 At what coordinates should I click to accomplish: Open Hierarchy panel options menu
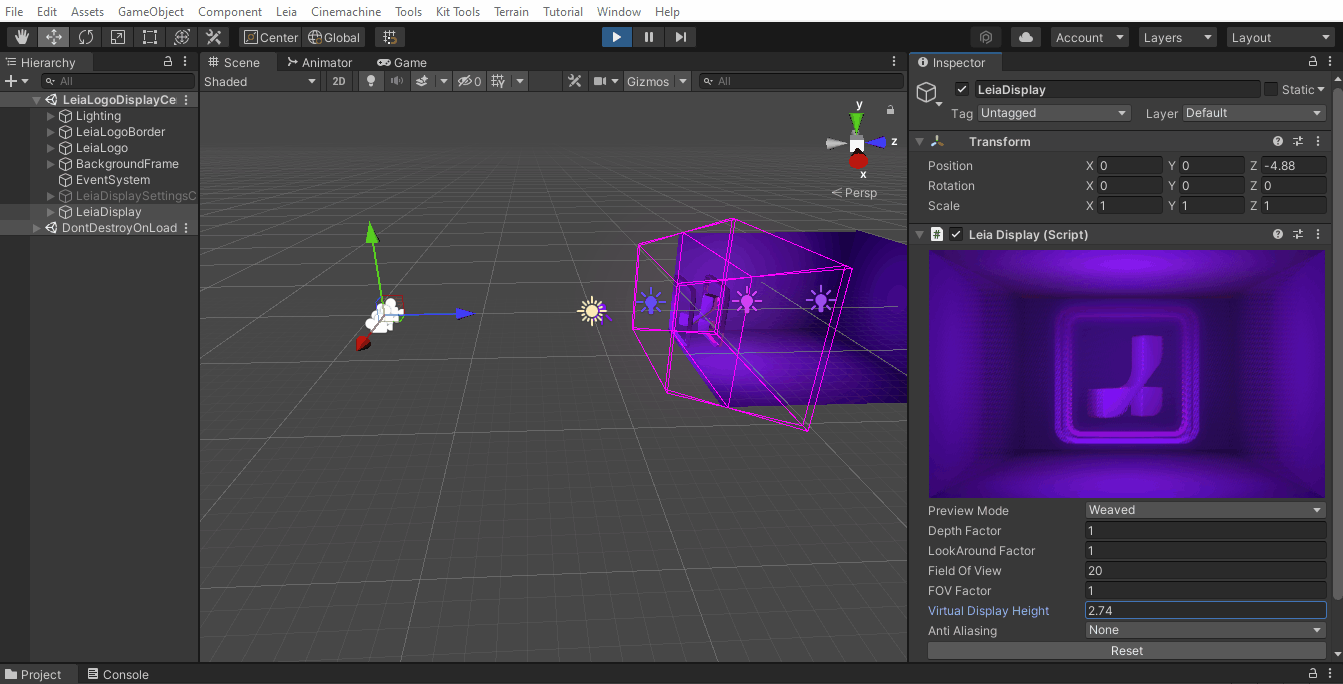185,62
